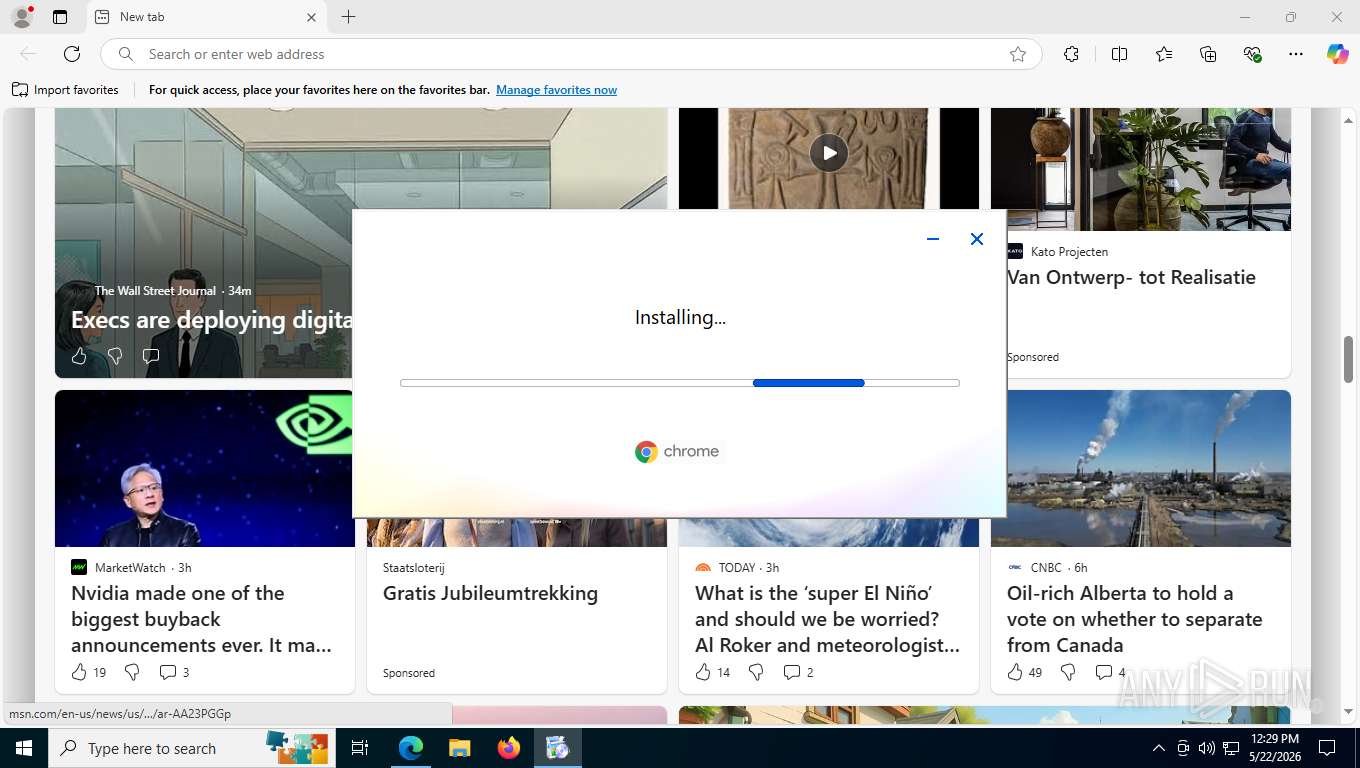Like the CNBC Alberta article
Screen dimensions: 1360x768
pyautogui.click(x=1024, y=672)
